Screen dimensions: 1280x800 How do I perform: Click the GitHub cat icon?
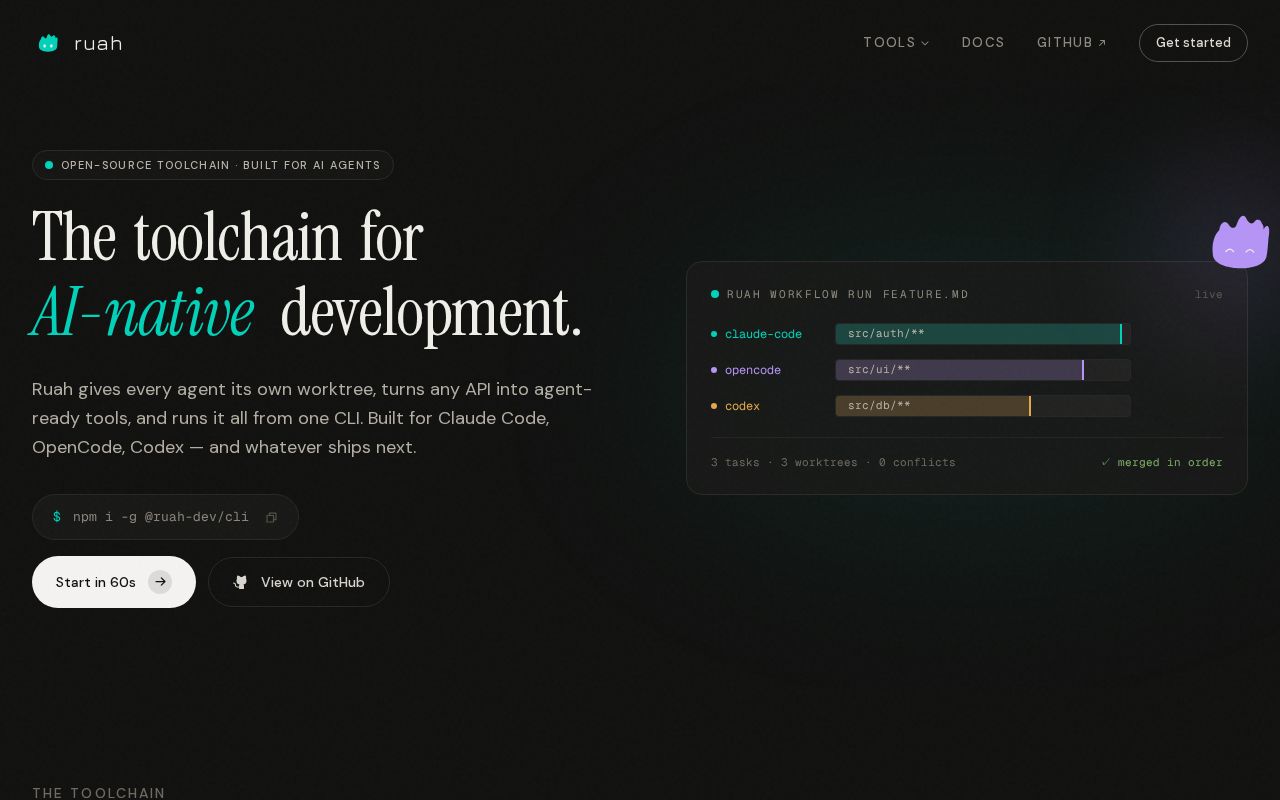[x=240, y=582]
